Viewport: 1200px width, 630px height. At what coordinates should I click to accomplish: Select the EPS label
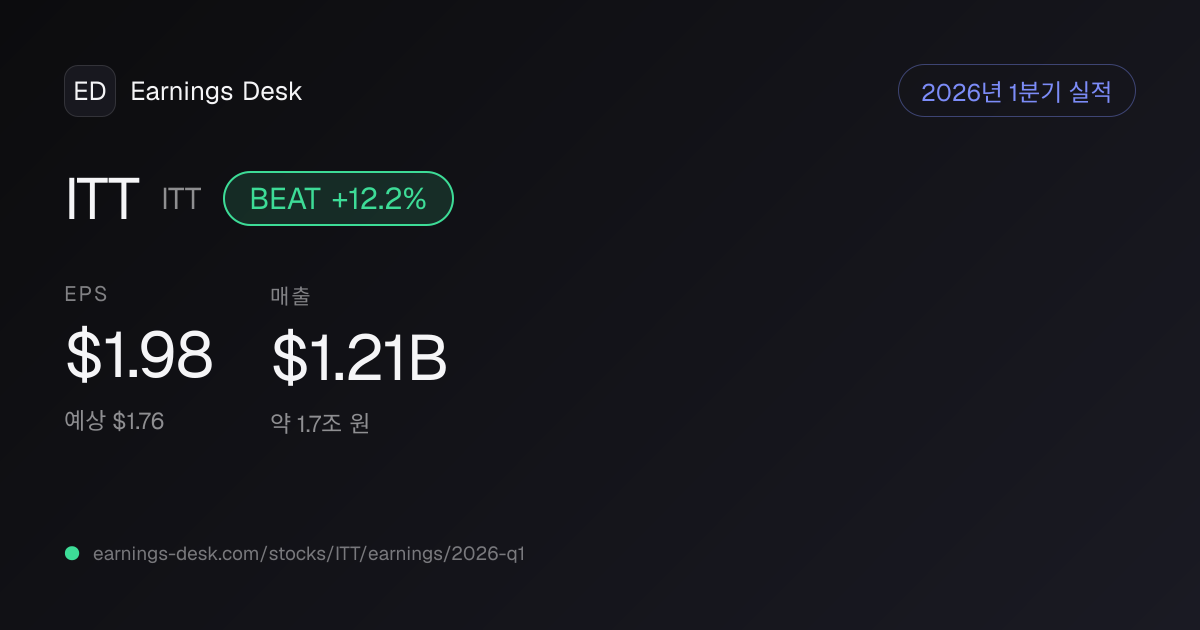pos(86,294)
